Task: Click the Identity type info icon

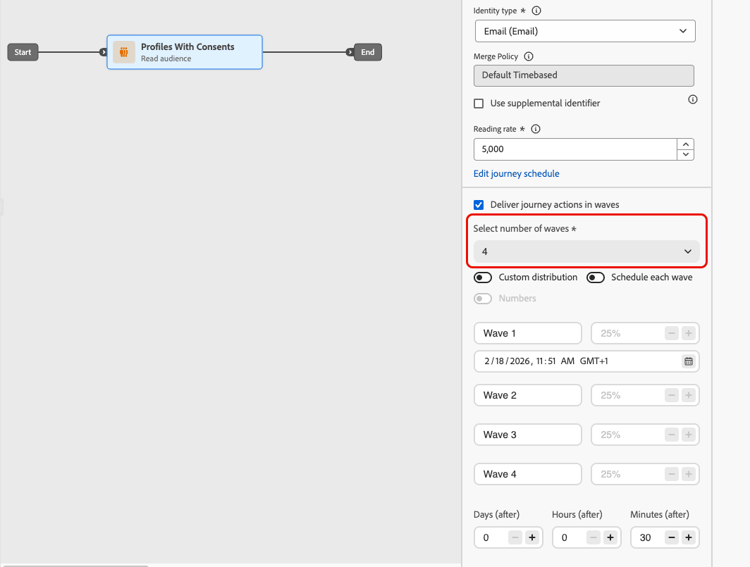Action: coord(536,11)
